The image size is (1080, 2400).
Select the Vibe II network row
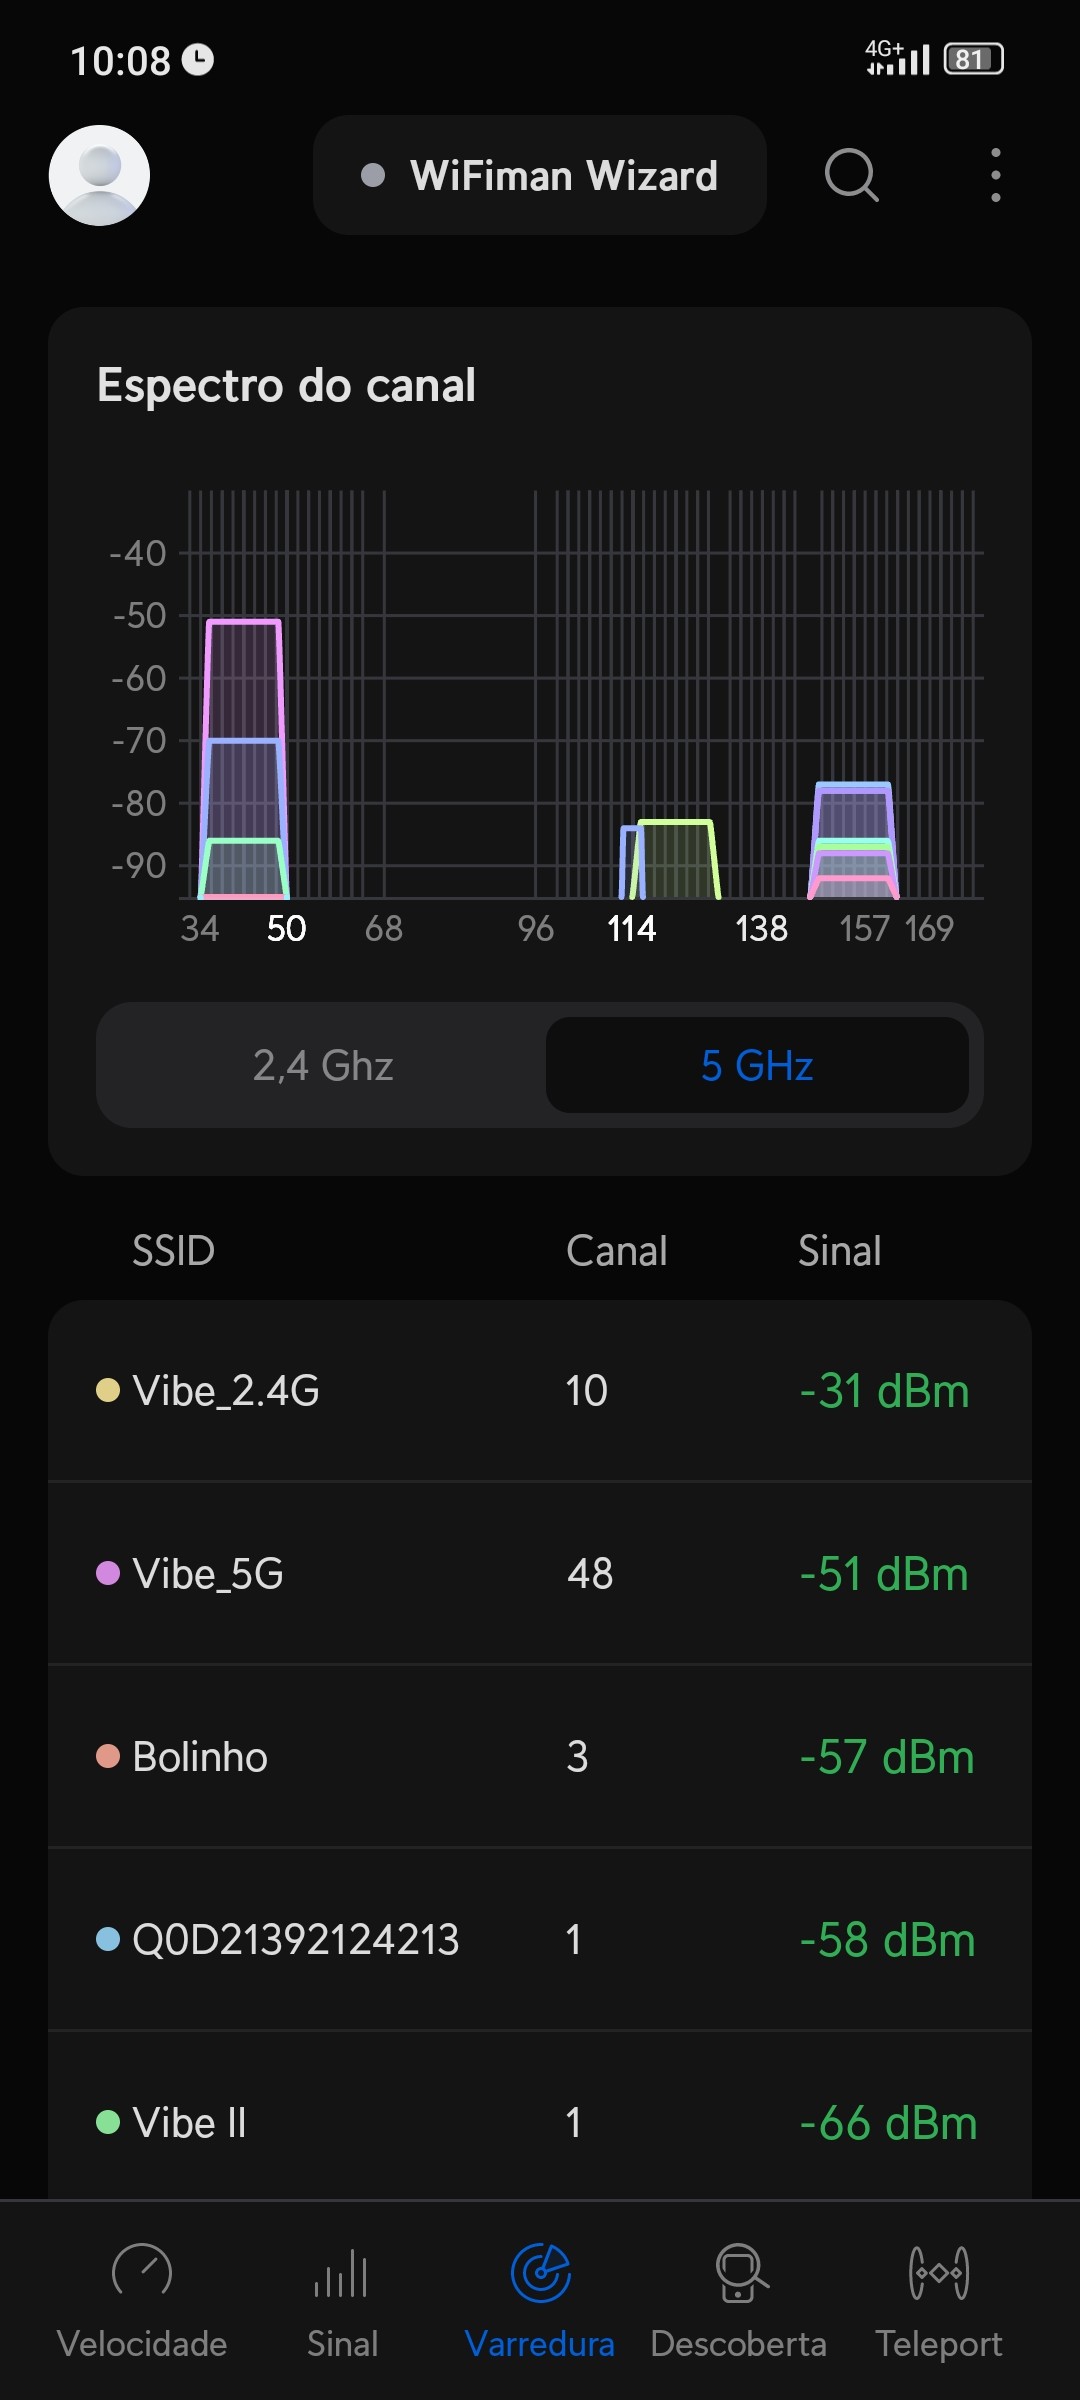coord(540,2122)
